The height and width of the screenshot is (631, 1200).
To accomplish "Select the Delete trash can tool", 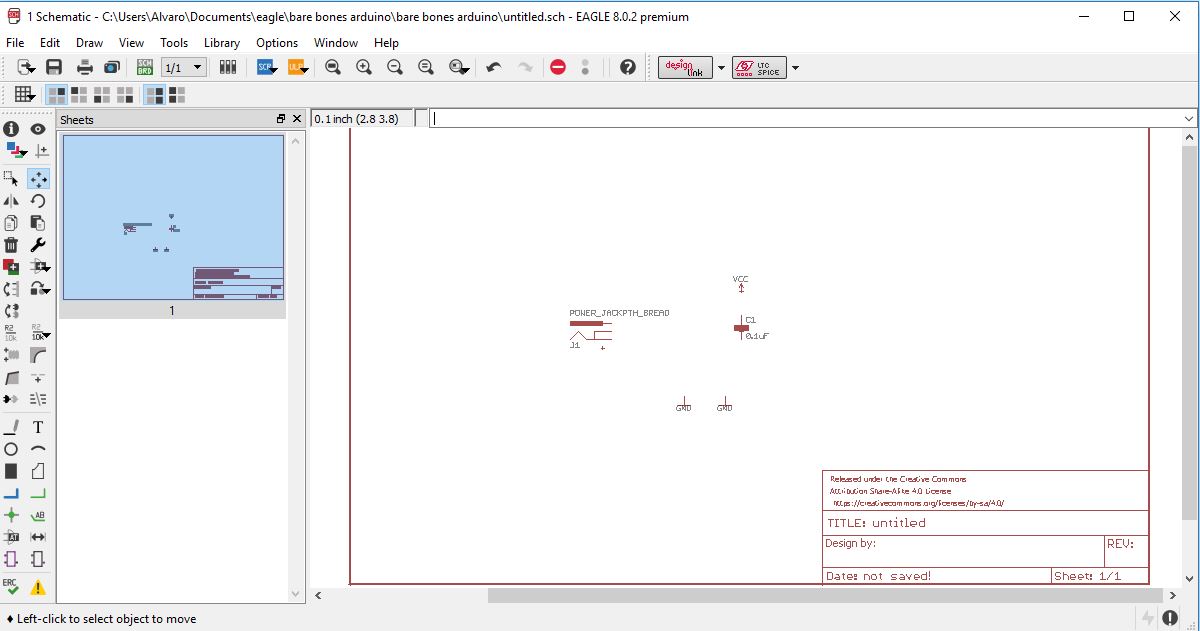I will pyautogui.click(x=11, y=245).
